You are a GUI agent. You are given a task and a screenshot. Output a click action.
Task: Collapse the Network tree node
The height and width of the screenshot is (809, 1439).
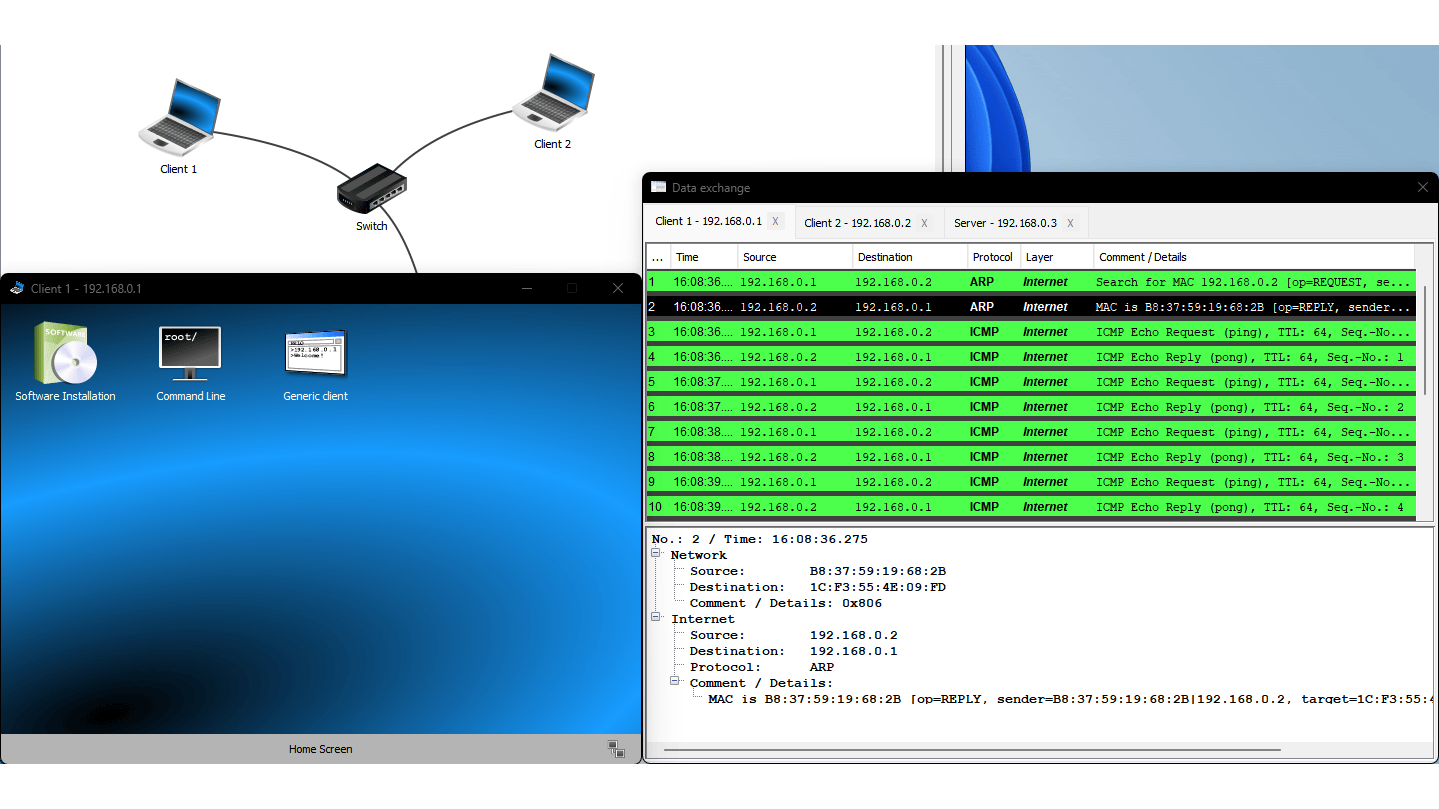[657, 554]
